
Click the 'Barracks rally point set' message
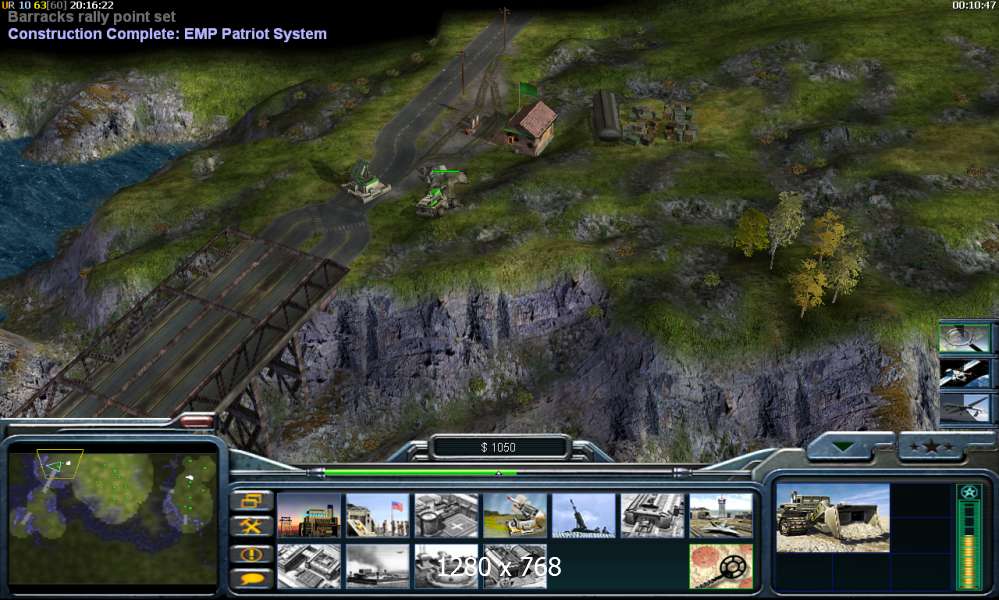92,17
